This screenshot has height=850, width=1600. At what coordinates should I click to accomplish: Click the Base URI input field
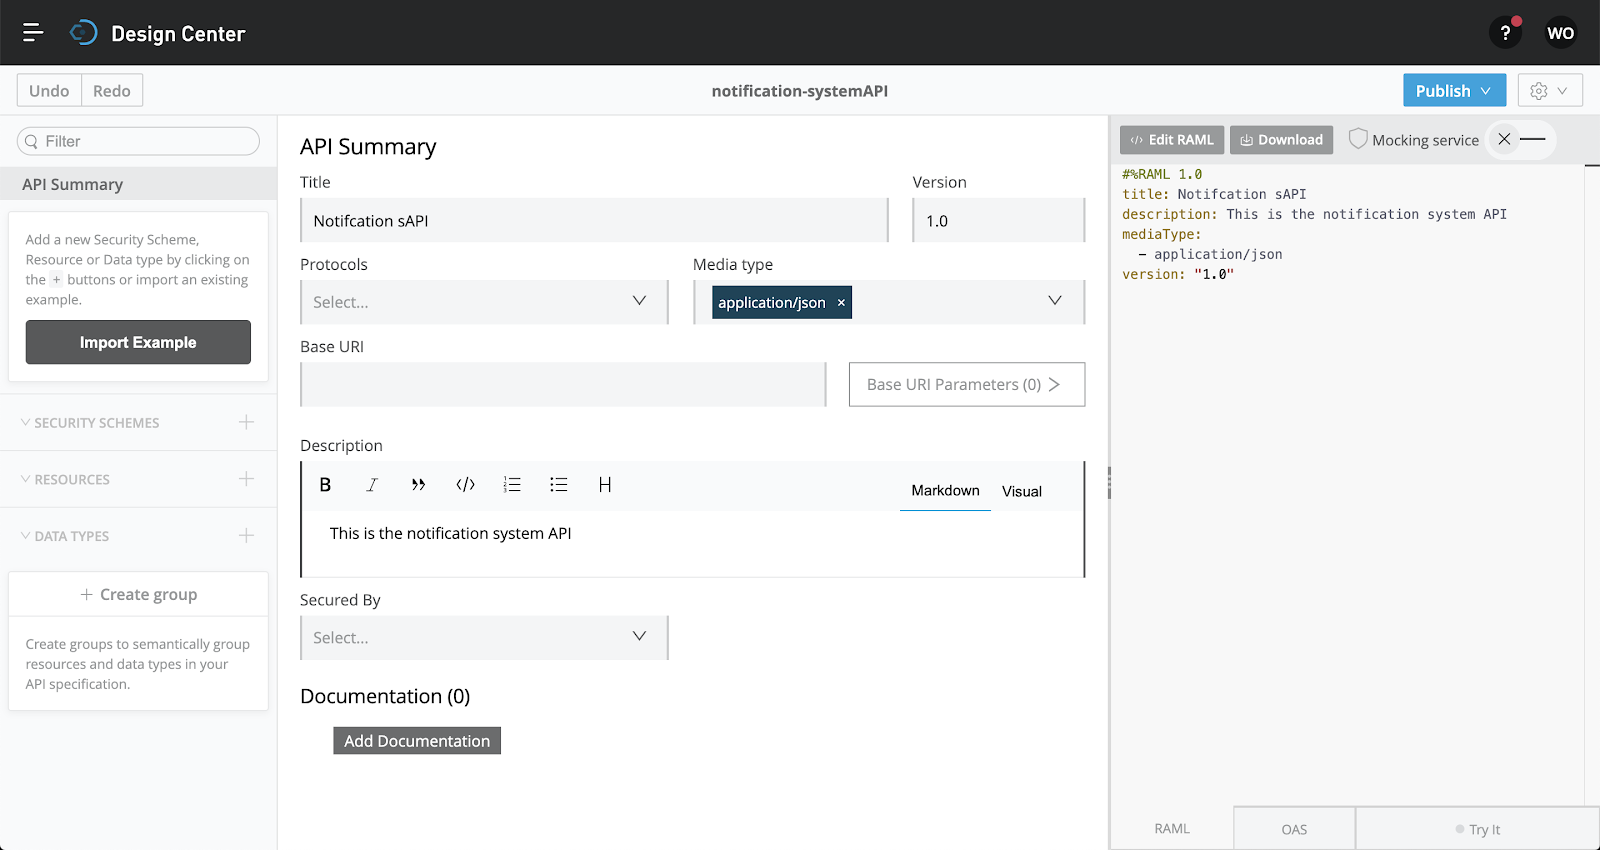click(562, 385)
